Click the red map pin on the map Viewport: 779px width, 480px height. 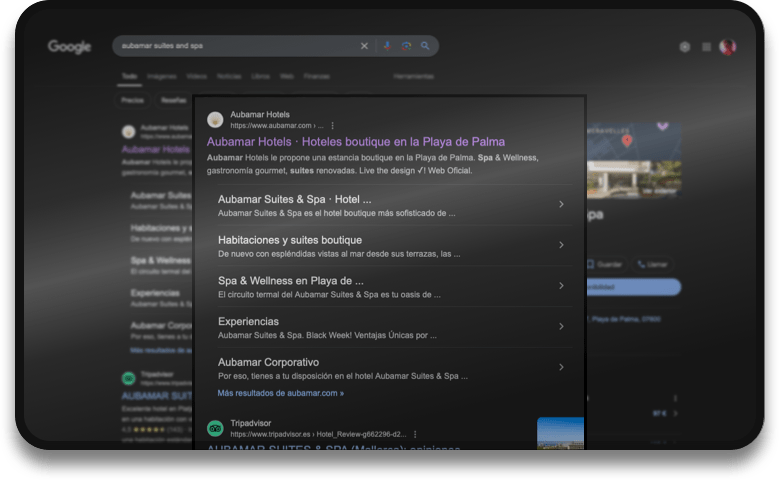(627, 141)
